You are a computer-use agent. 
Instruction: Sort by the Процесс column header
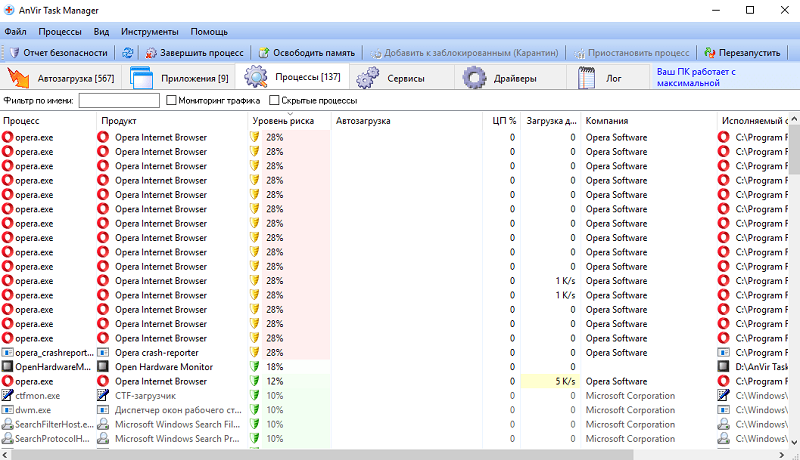pos(48,121)
